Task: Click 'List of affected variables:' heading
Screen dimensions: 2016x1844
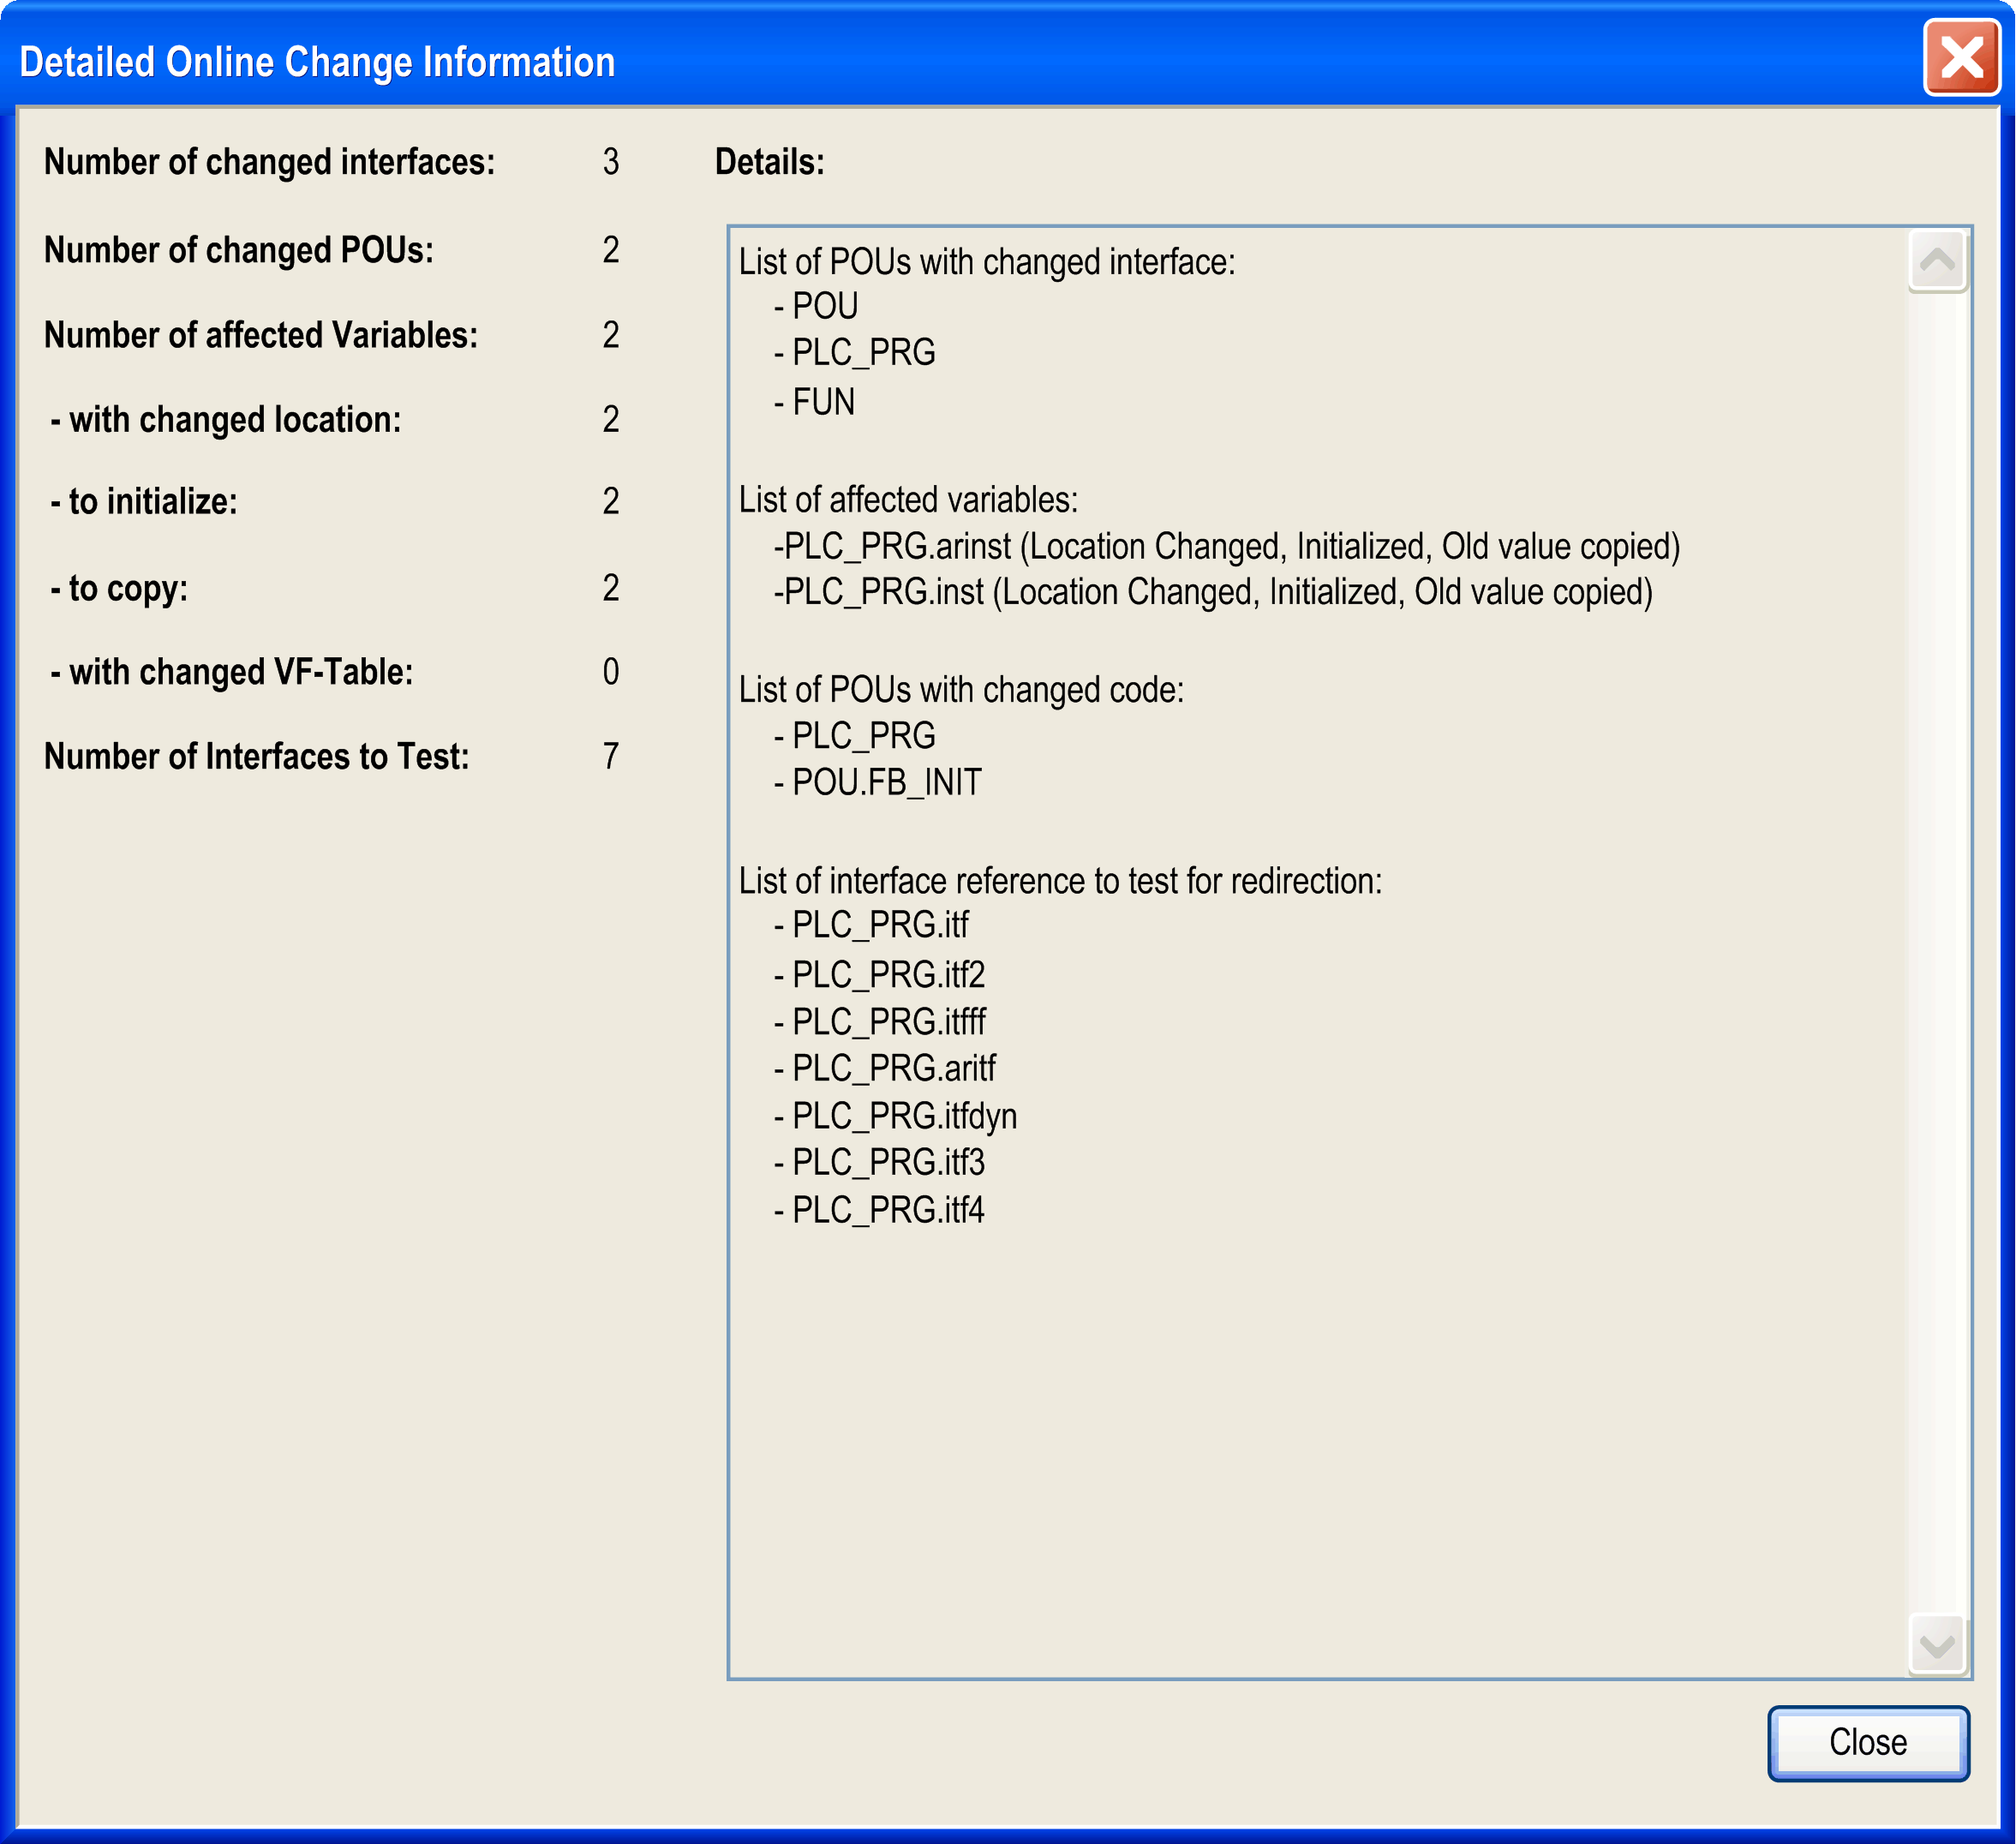Action: [x=908, y=500]
